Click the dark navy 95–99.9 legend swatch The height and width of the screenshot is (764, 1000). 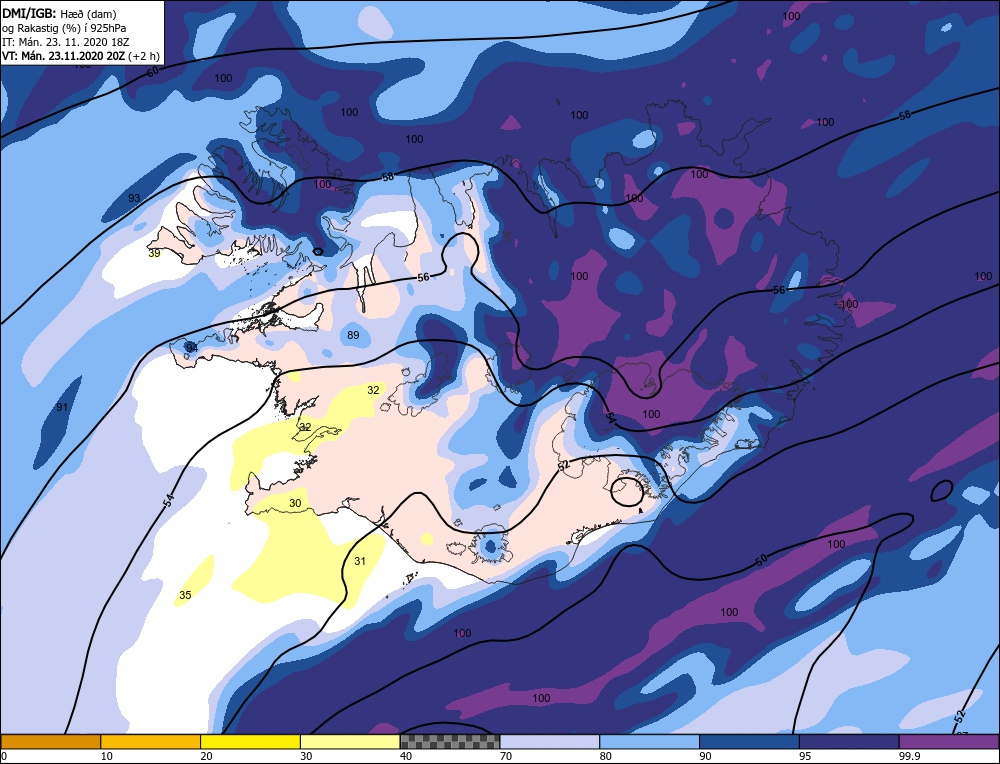849,741
